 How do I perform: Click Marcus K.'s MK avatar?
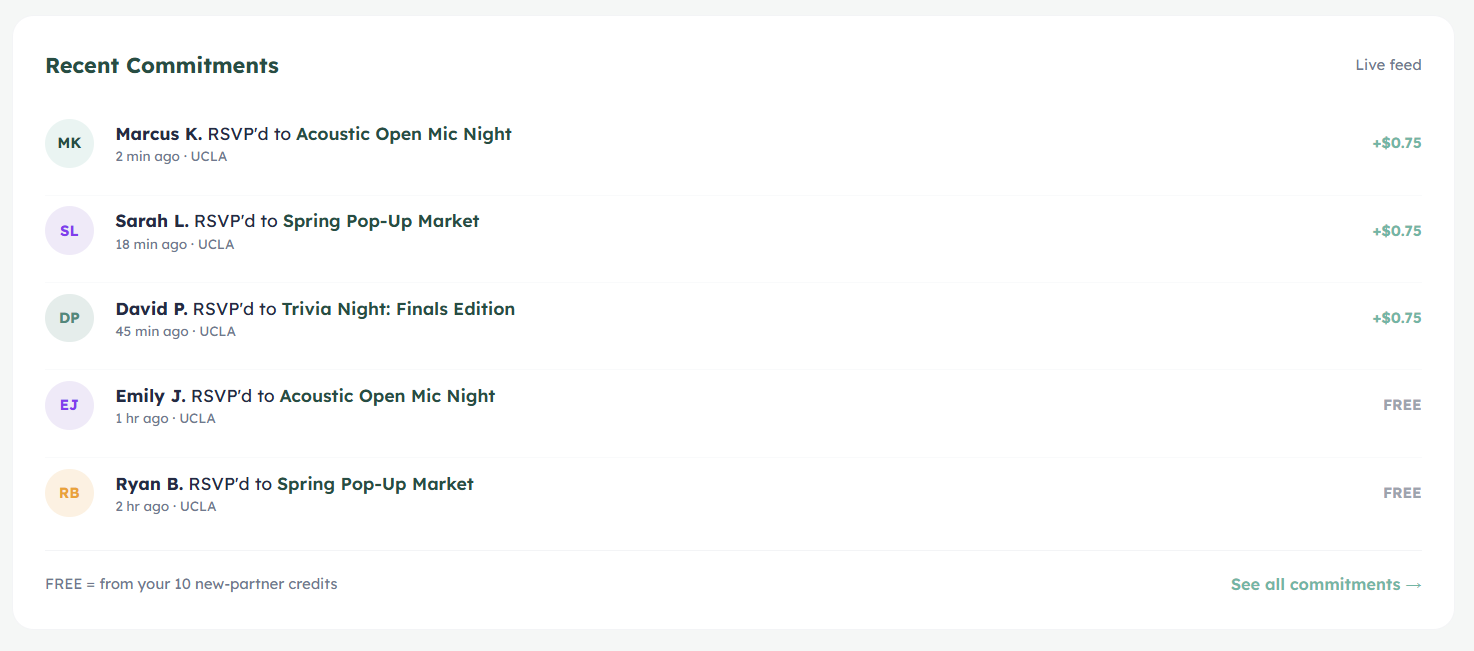[x=69, y=143]
